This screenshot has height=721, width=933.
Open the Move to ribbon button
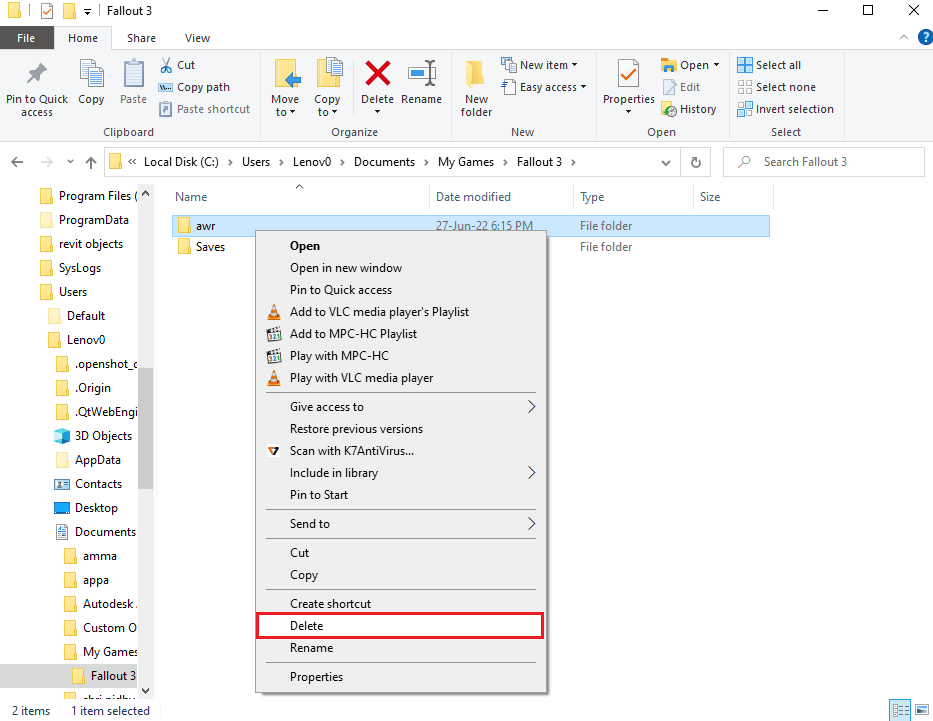point(285,88)
